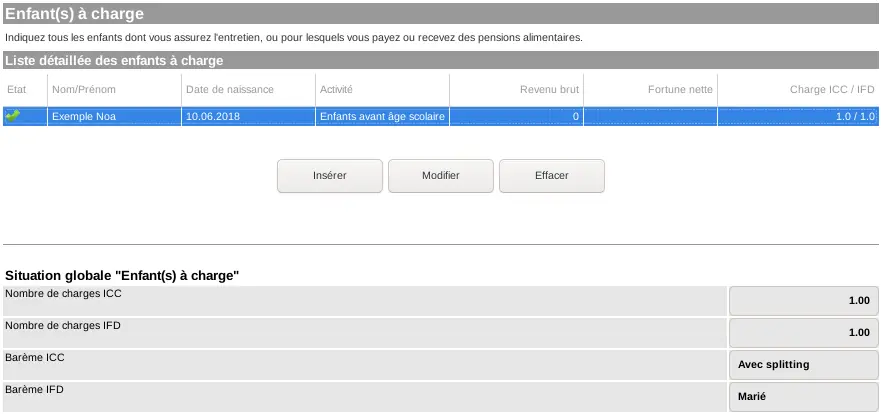Viewport: 882px width, 414px height.
Task: Select the 'Exemple Noa' name cell
Action: [x=114, y=116]
